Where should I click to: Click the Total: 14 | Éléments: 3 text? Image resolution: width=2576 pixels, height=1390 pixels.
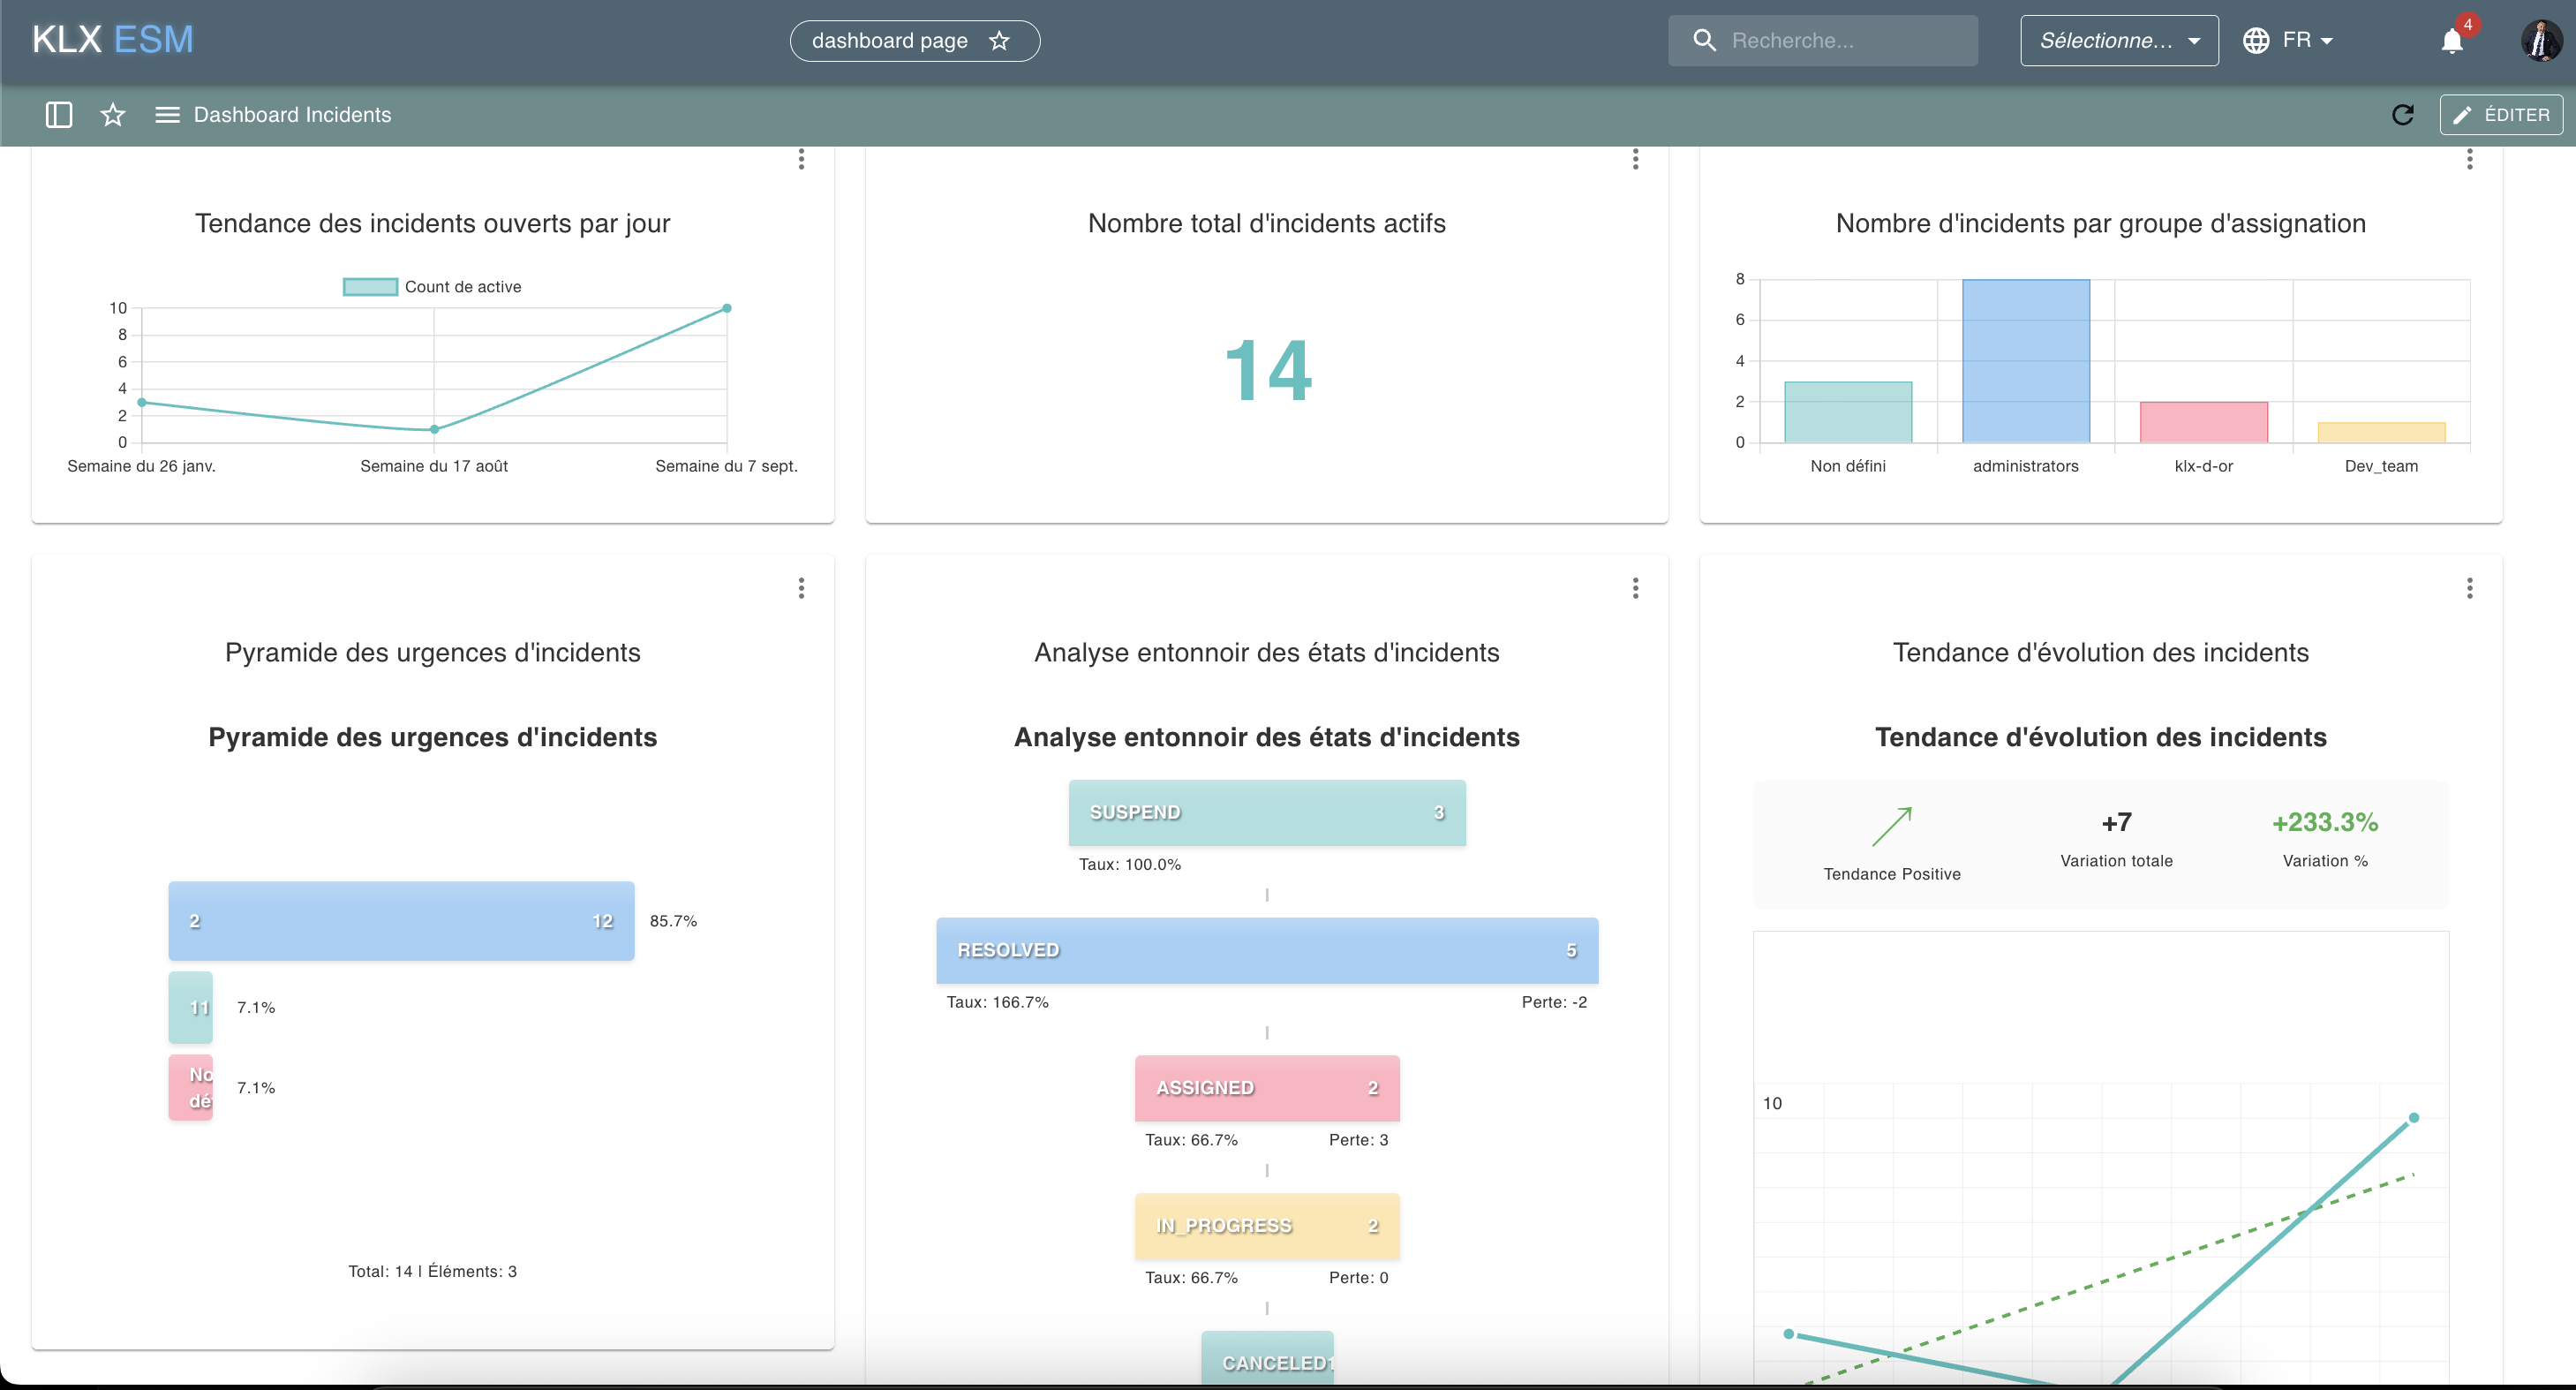click(x=432, y=1272)
